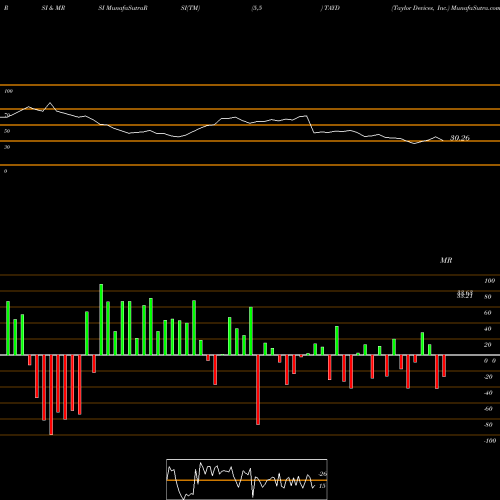The height and width of the screenshot is (500, 500).
Task: Click the 30 label on the RSI axis
Action: click(x=7, y=147)
